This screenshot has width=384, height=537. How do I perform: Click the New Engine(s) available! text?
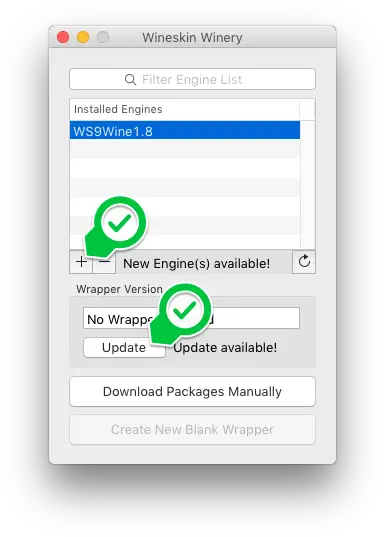tap(197, 263)
